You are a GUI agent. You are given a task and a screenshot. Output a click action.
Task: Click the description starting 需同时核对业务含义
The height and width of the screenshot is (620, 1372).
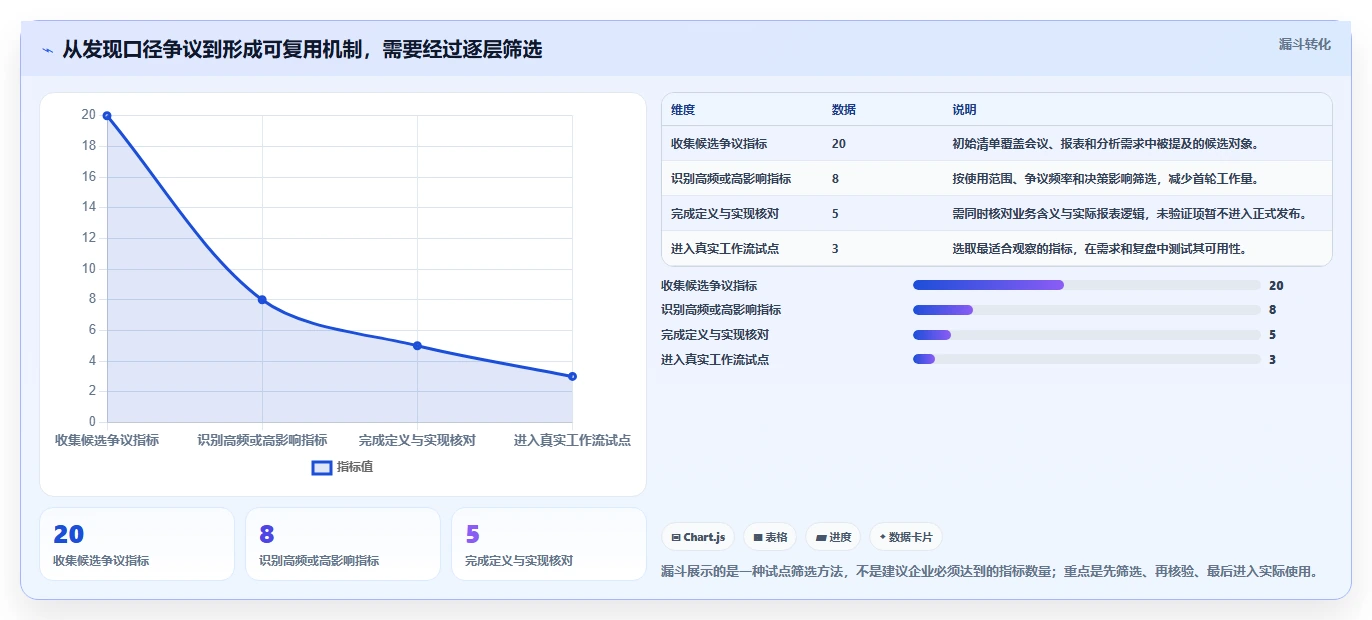[1129, 214]
